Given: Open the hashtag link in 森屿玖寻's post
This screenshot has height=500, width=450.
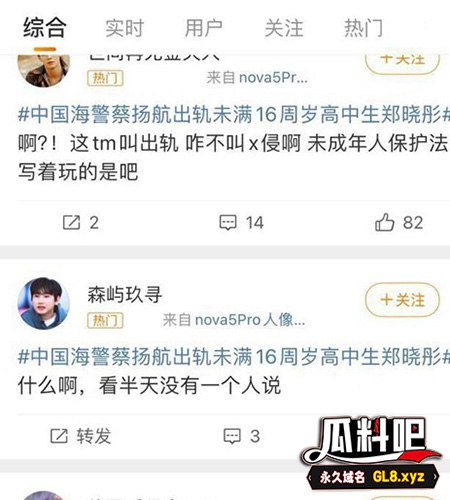Looking at the screenshot, I should tap(234, 356).
